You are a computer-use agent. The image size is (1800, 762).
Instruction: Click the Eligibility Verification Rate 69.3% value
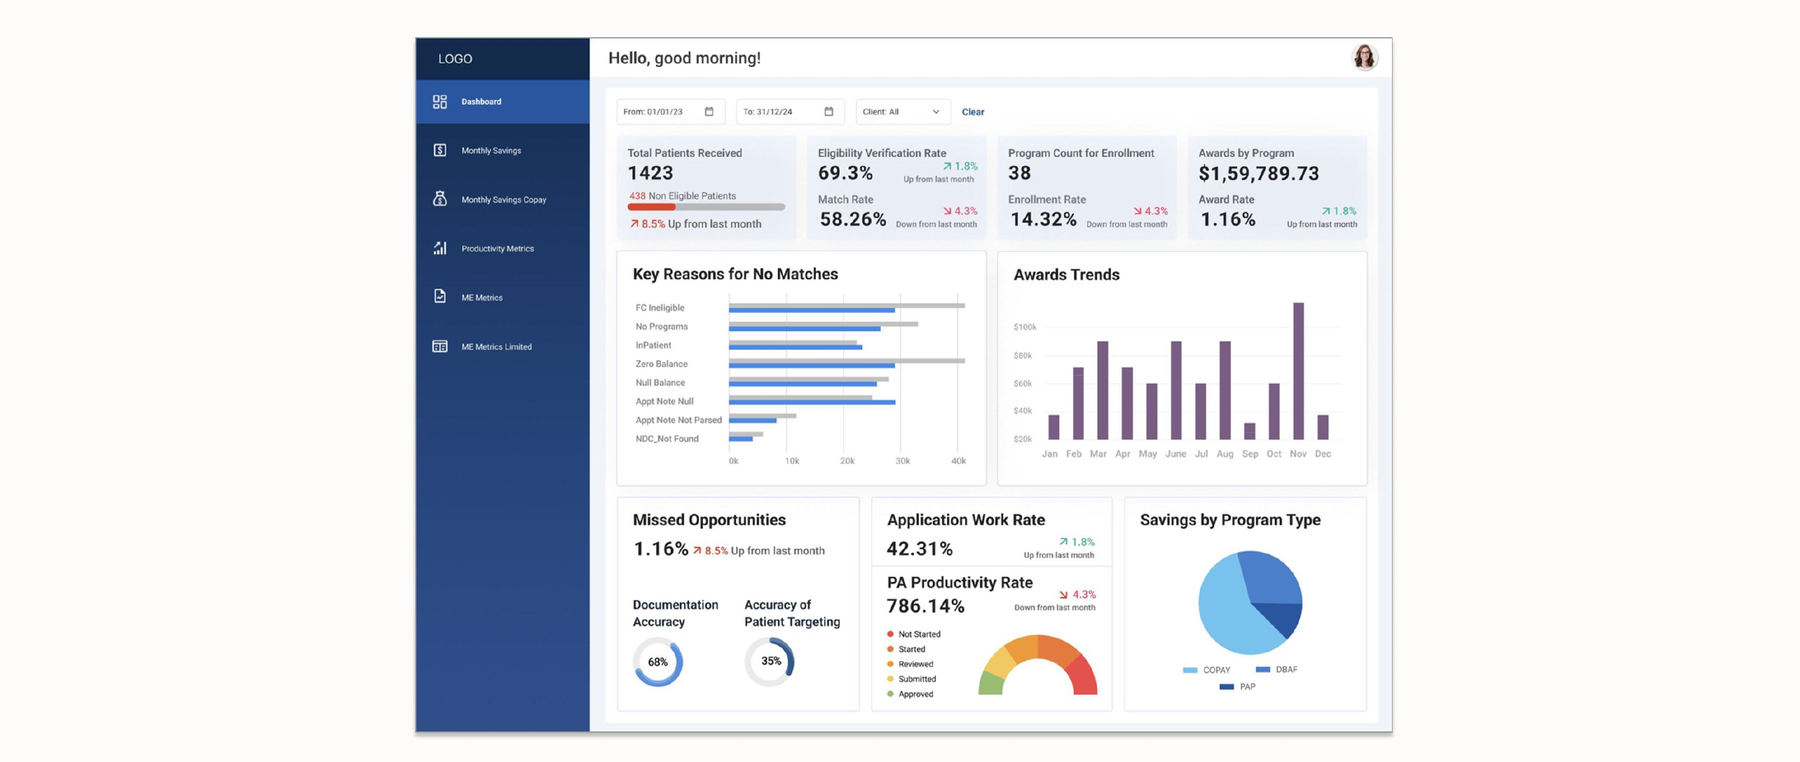point(845,173)
